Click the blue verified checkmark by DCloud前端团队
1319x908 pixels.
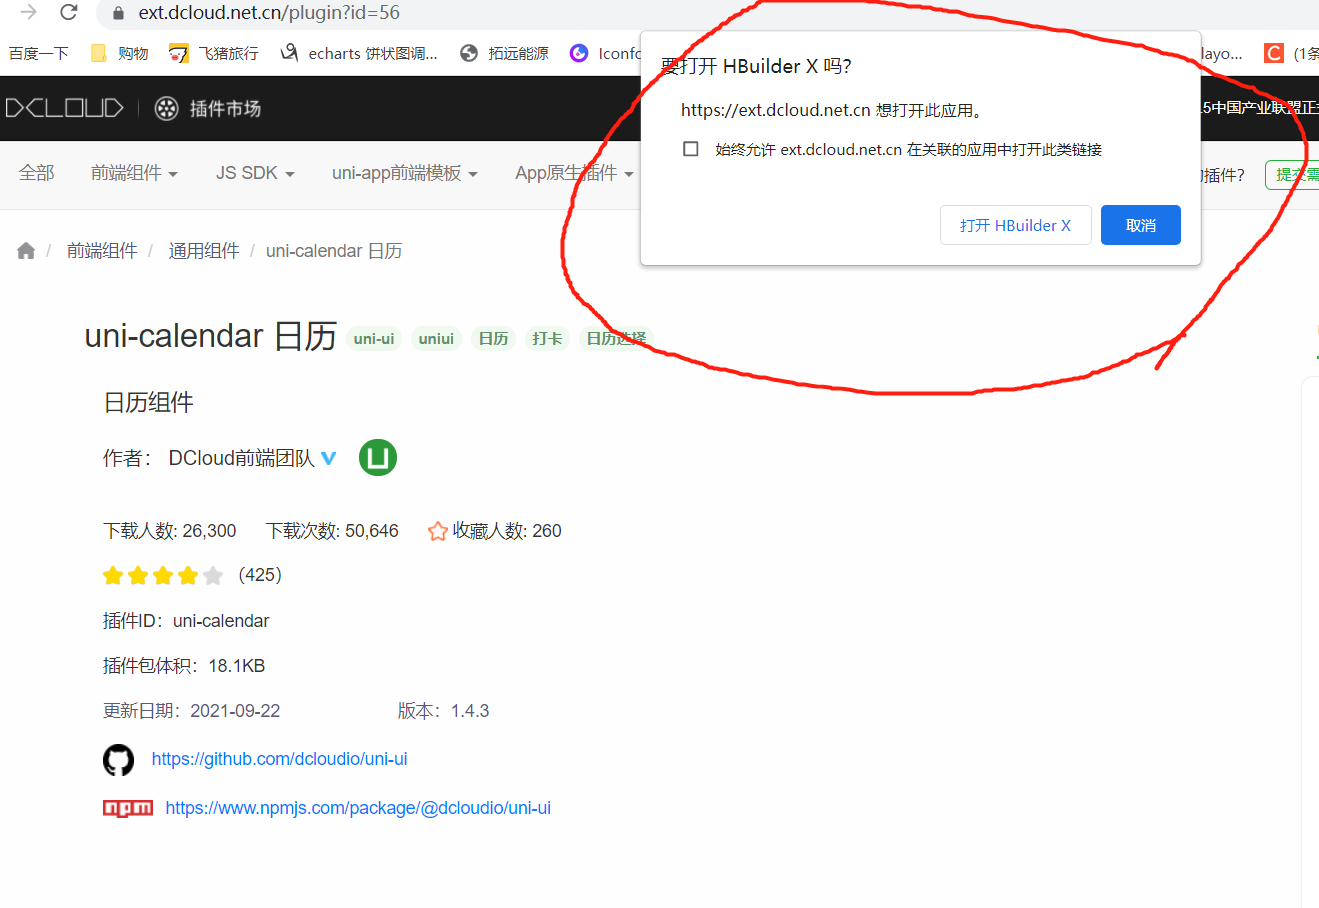click(x=330, y=457)
